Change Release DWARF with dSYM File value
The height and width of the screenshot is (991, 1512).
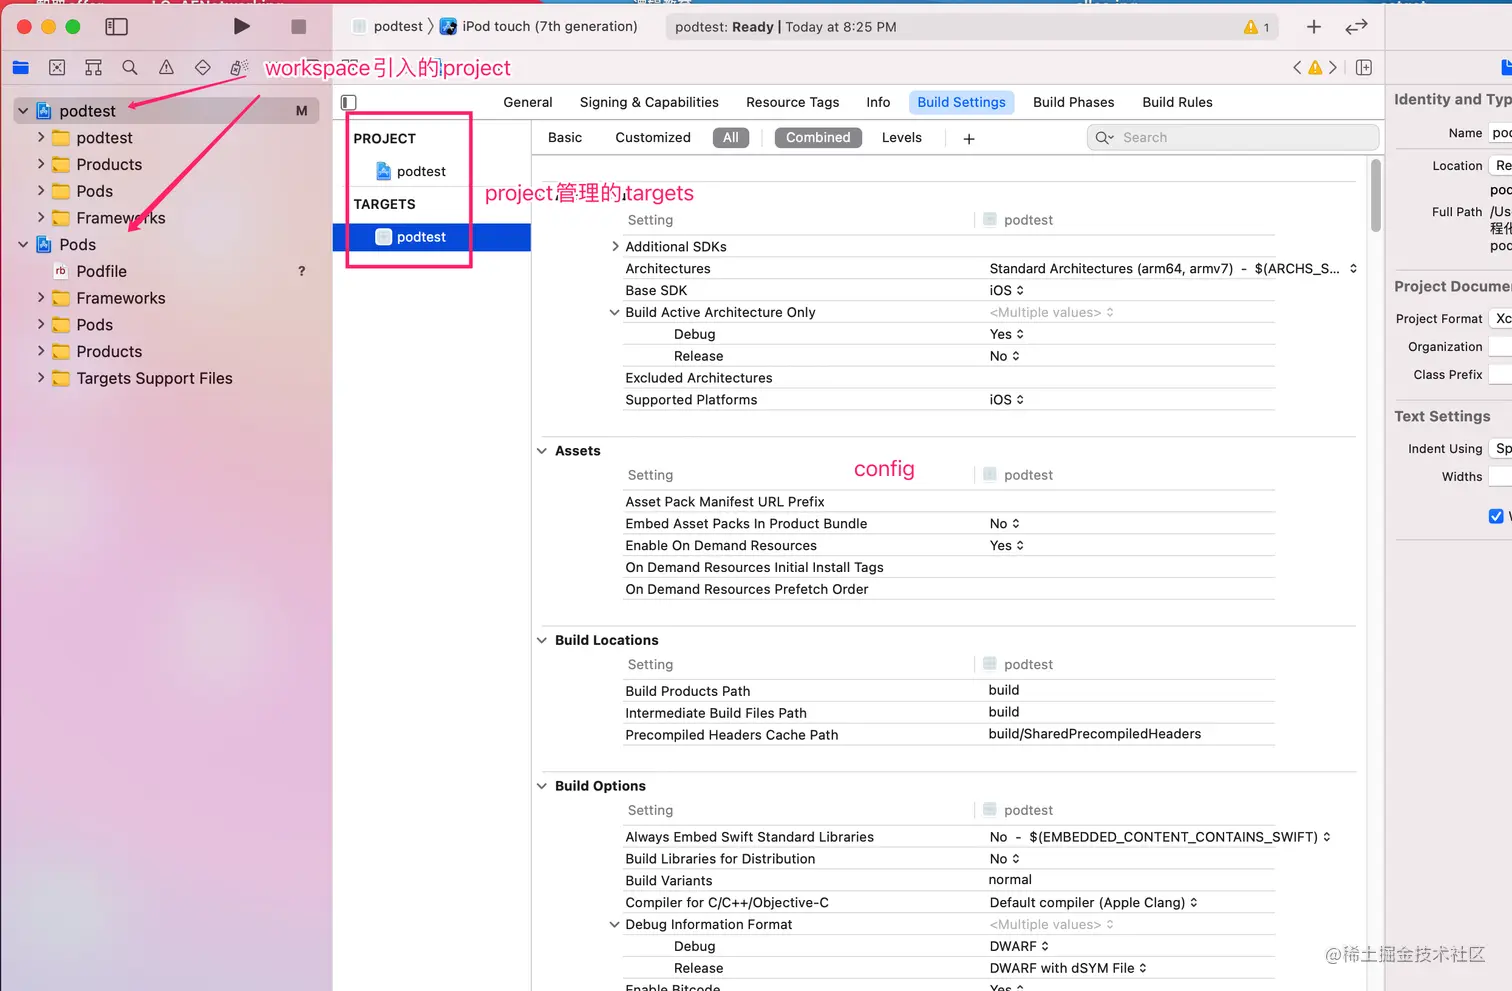tap(1068, 968)
